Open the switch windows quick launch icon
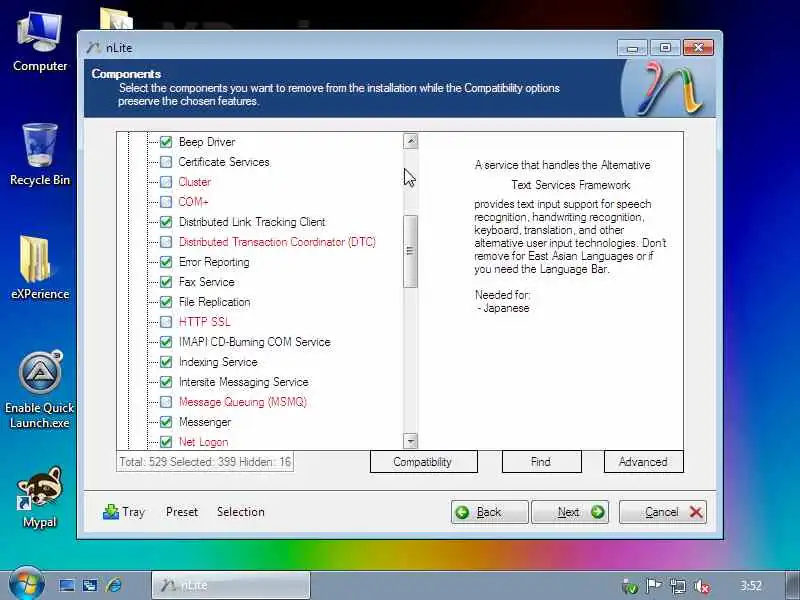The height and width of the screenshot is (600, 800). coord(90,585)
